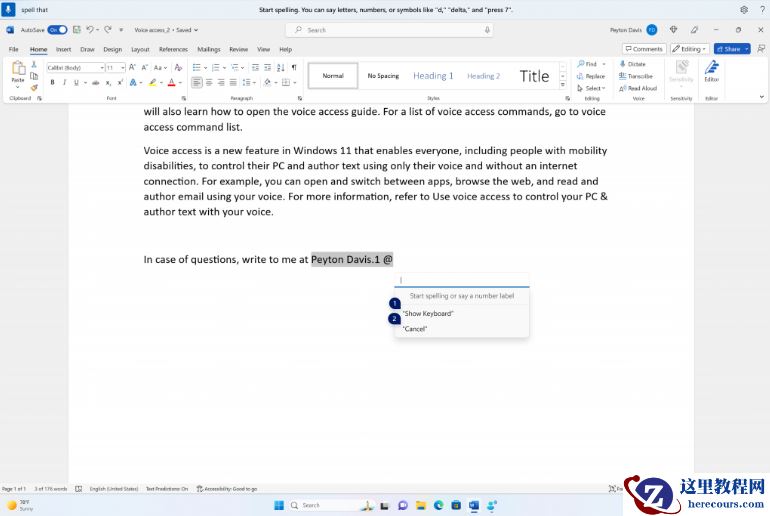Open the Change Case dropdown

[160, 67]
